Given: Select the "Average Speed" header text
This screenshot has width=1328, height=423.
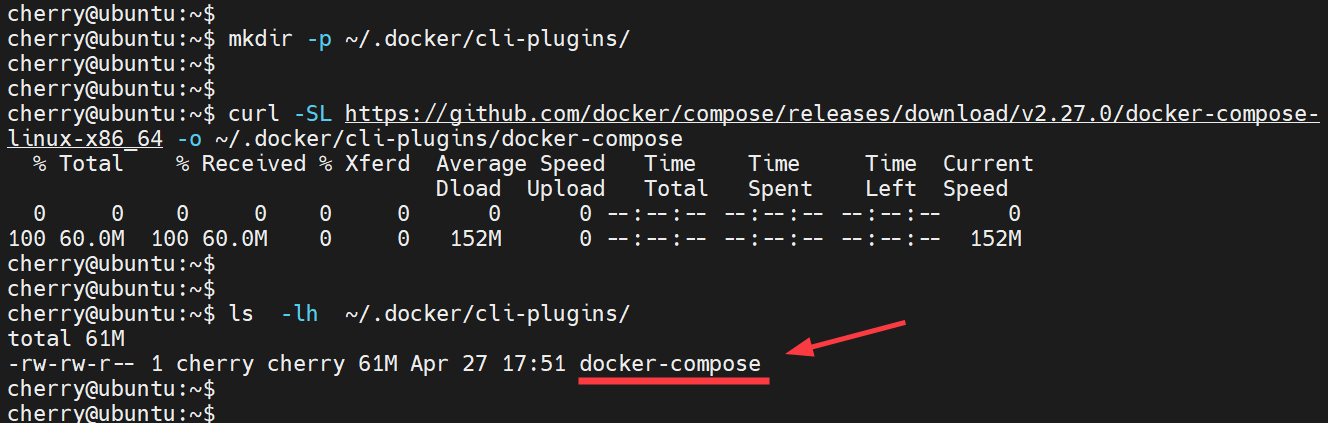Looking at the screenshot, I should click(520, 164).
